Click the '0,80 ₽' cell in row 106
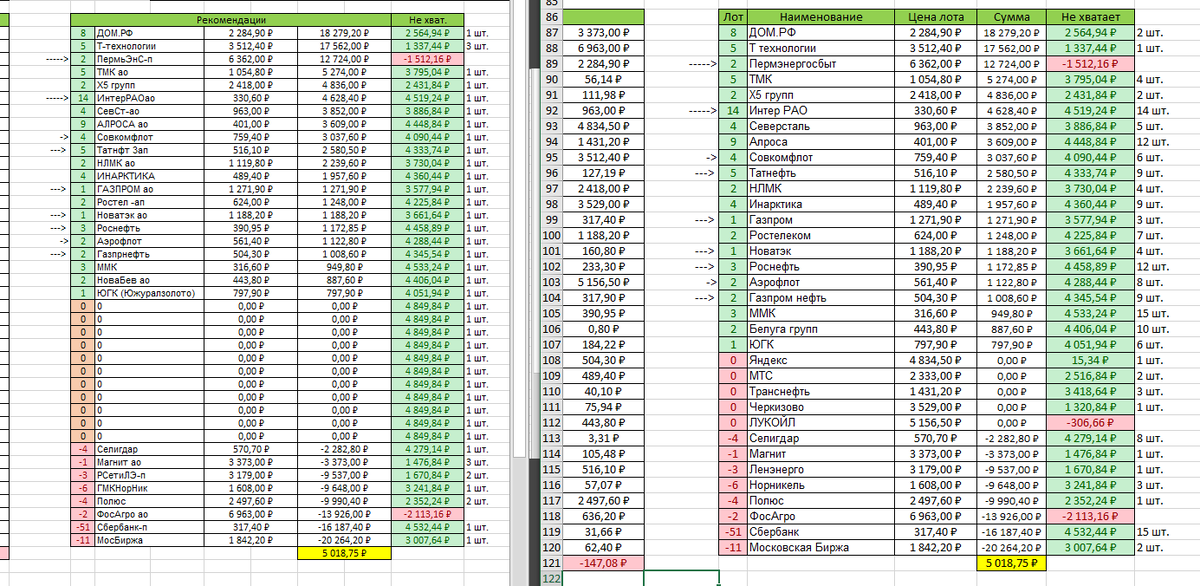This screenshot has width=1200, height=586. 603,328
